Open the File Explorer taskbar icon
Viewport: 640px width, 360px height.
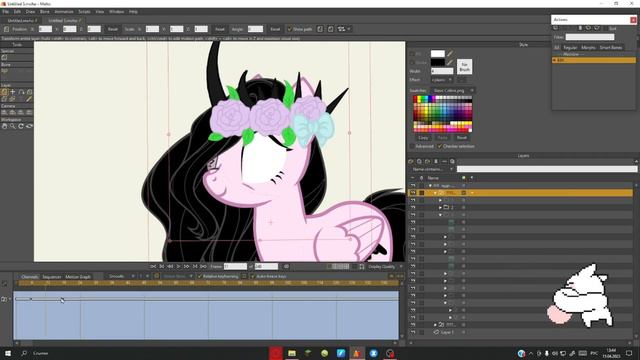292,353
